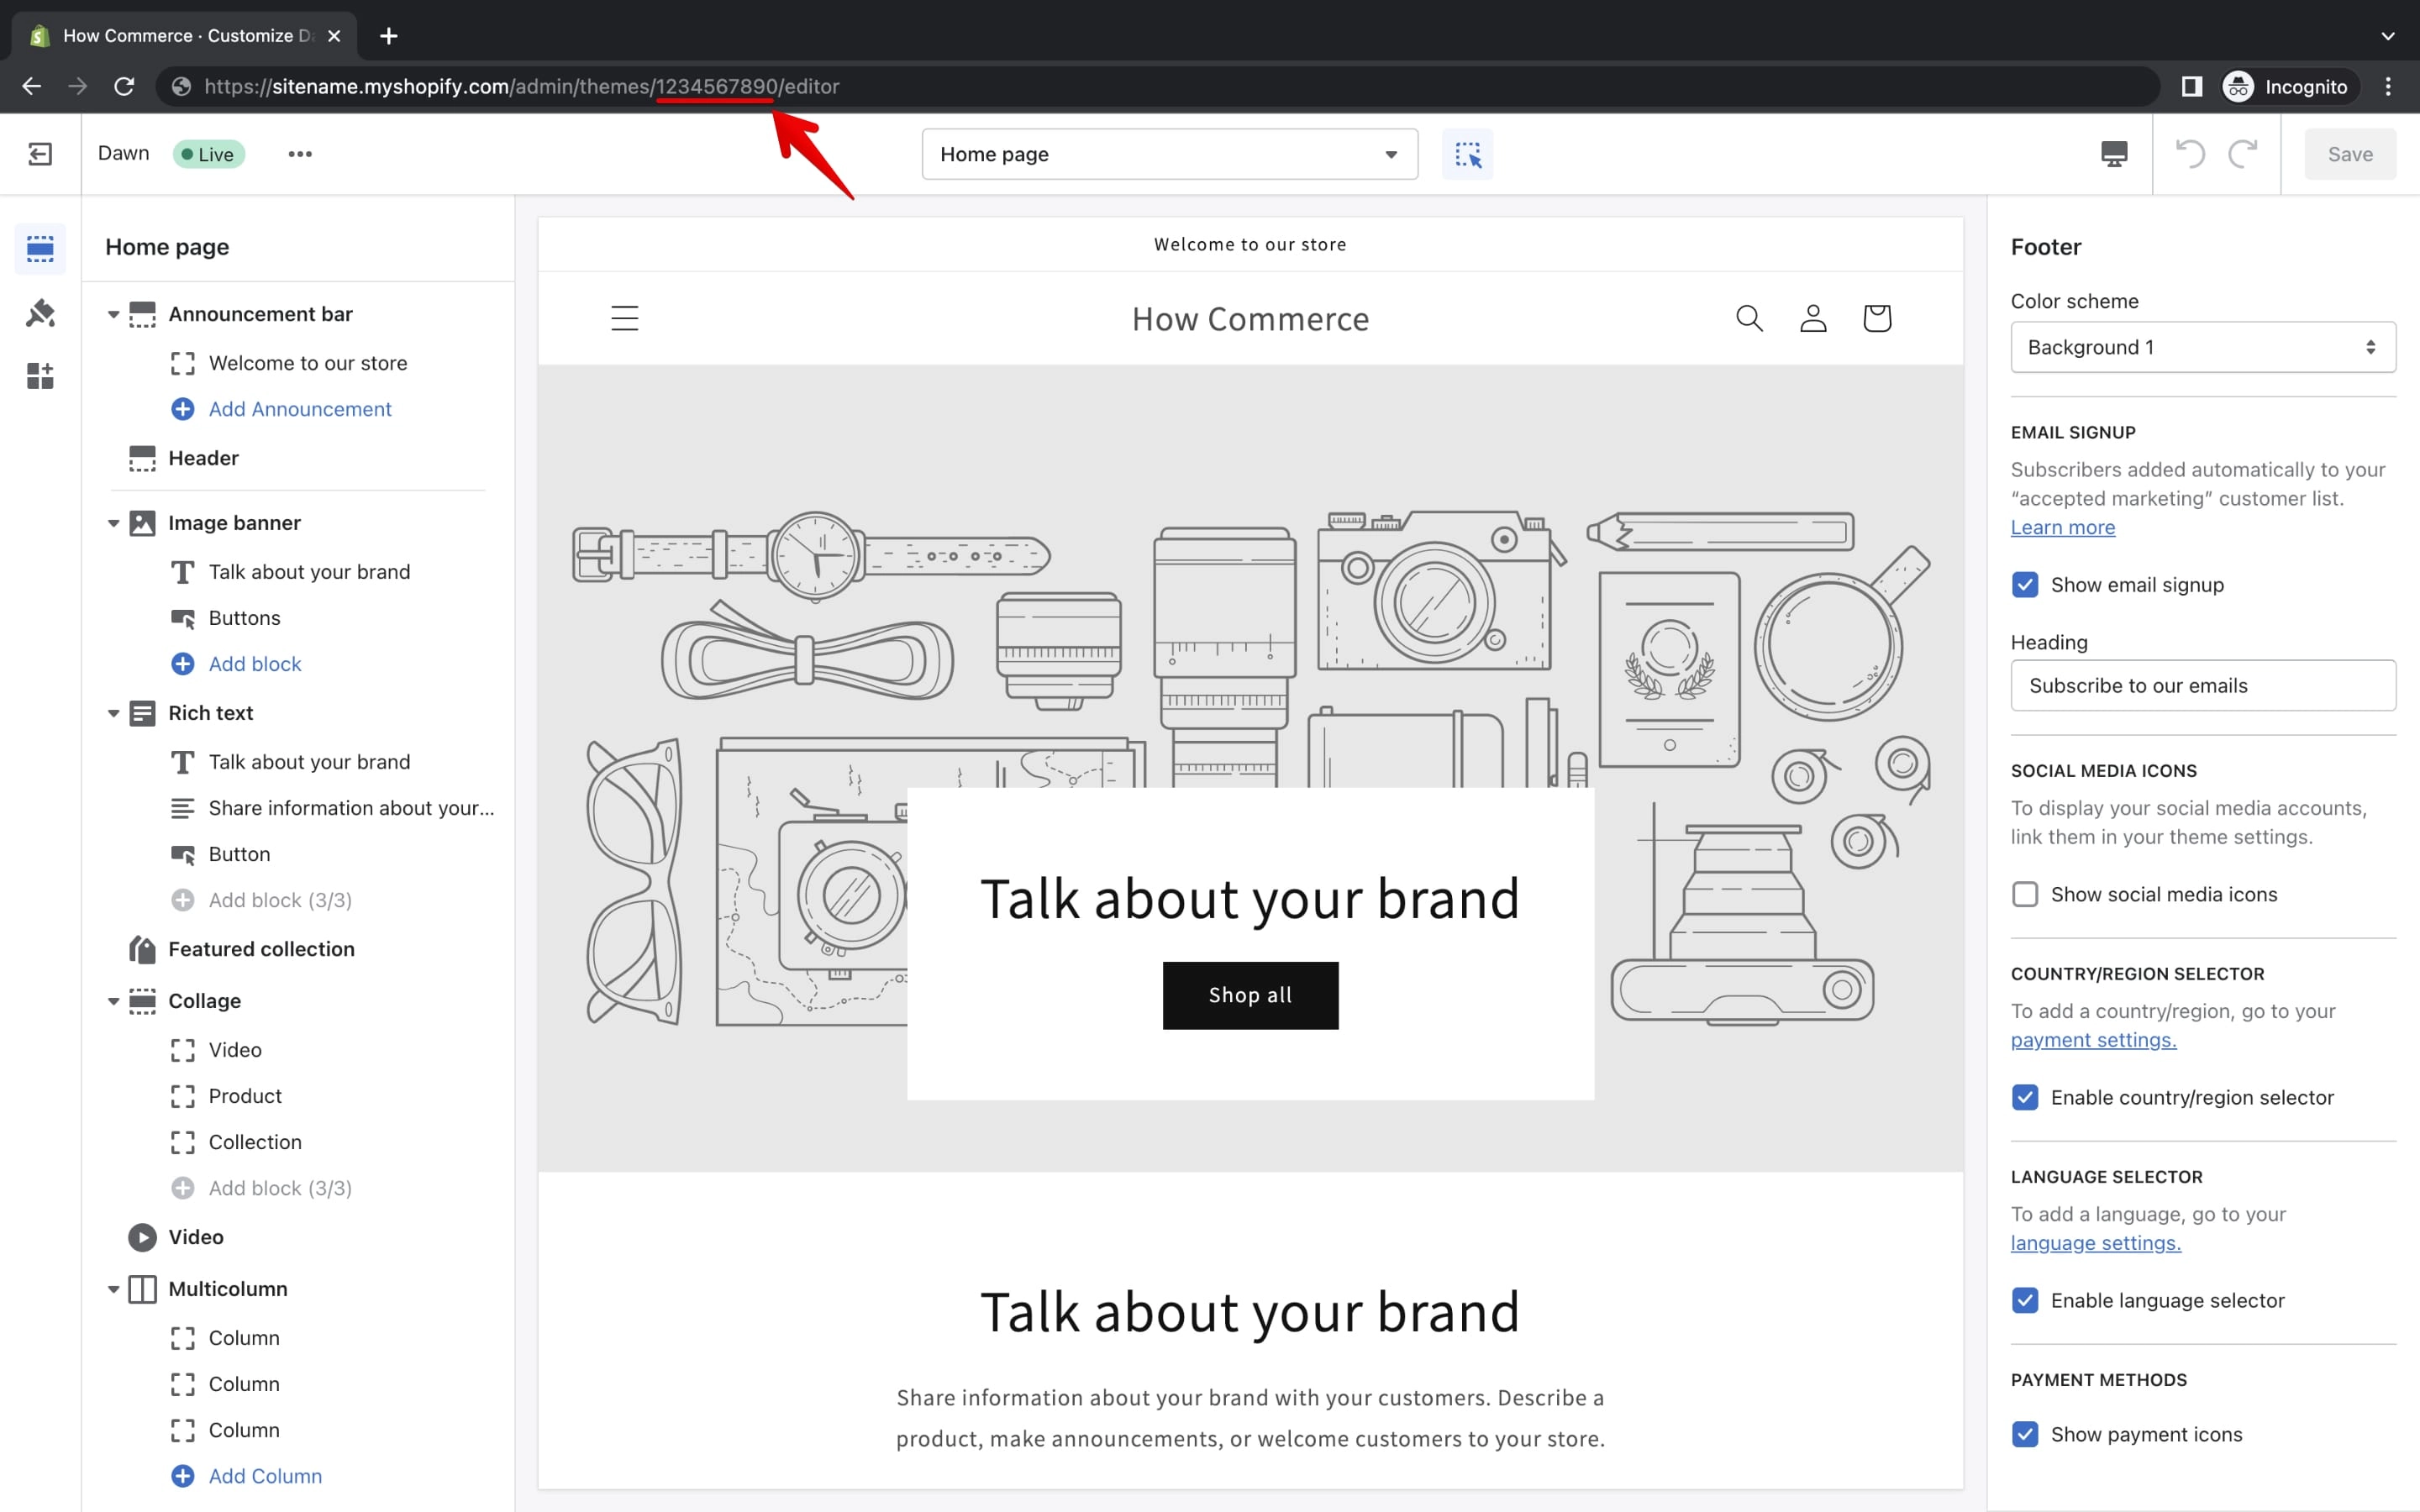Click the How Commerce store title
This screenshot has height=1512, width=2420.
click(x=1250, y=319)
